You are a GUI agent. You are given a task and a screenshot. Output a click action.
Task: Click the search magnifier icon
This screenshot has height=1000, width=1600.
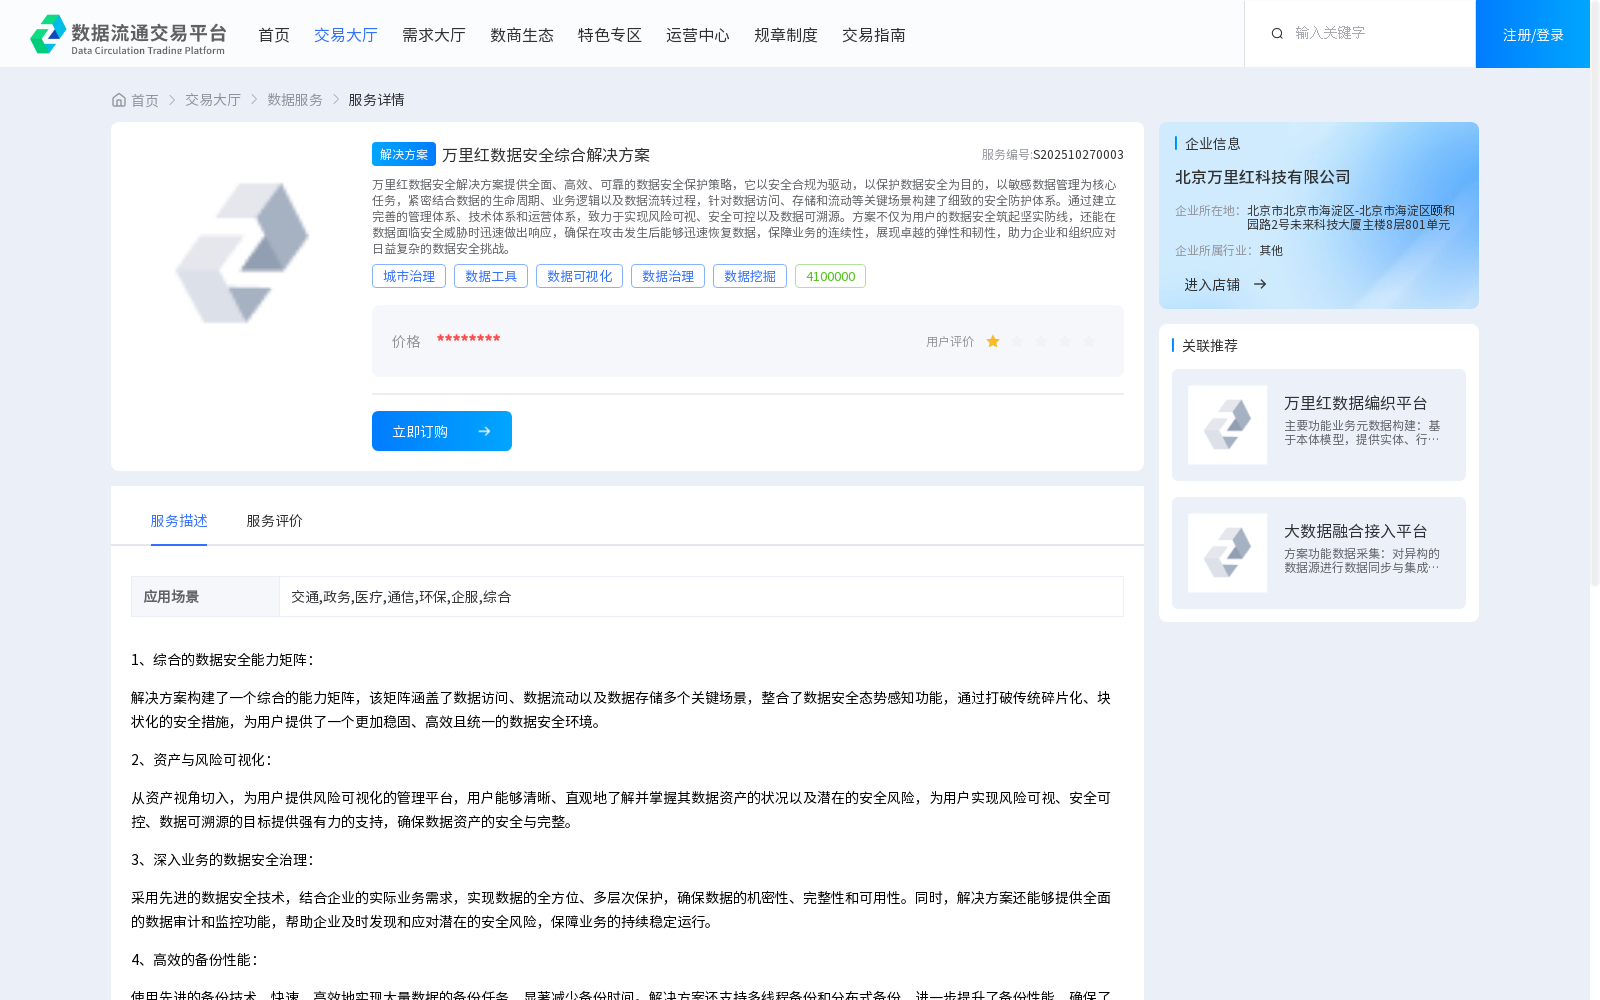coord(1277,34)
